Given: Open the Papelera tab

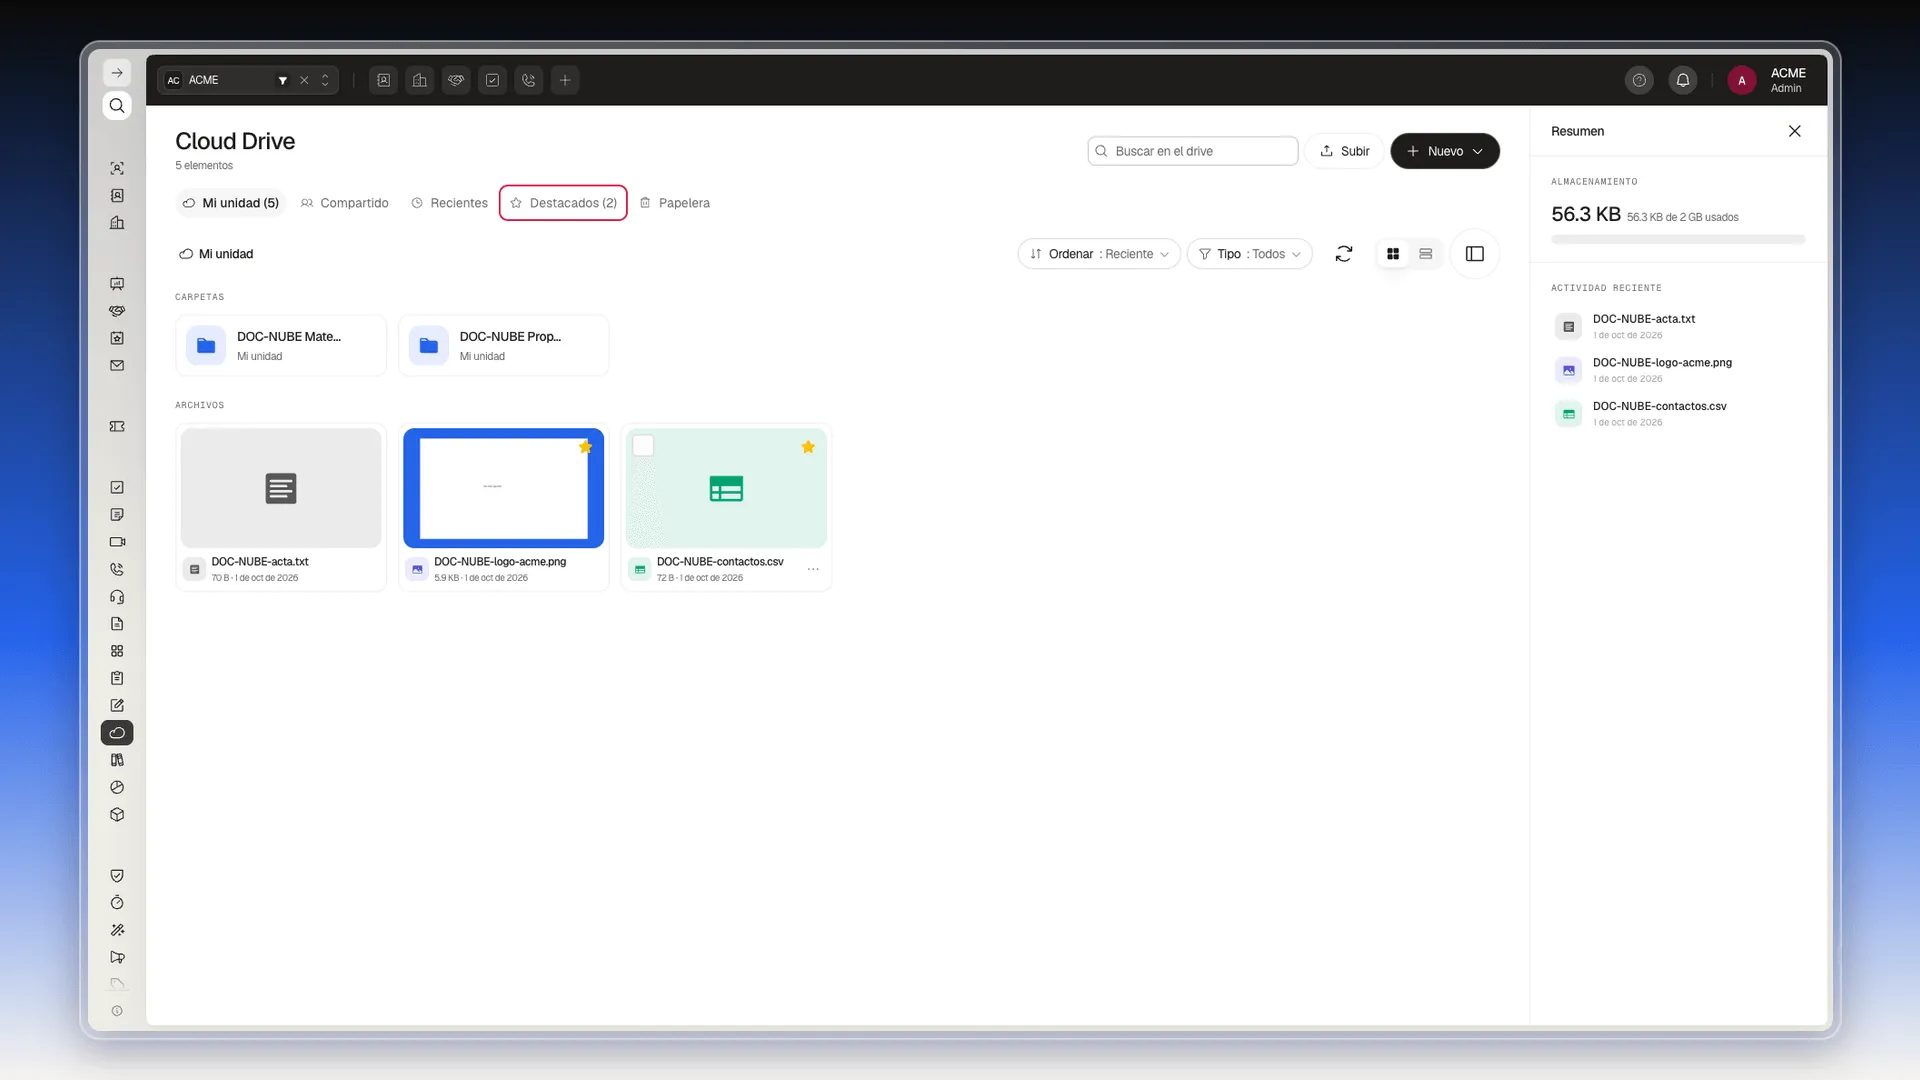Looking at the screenshot, I should click(x=675, y=203).
